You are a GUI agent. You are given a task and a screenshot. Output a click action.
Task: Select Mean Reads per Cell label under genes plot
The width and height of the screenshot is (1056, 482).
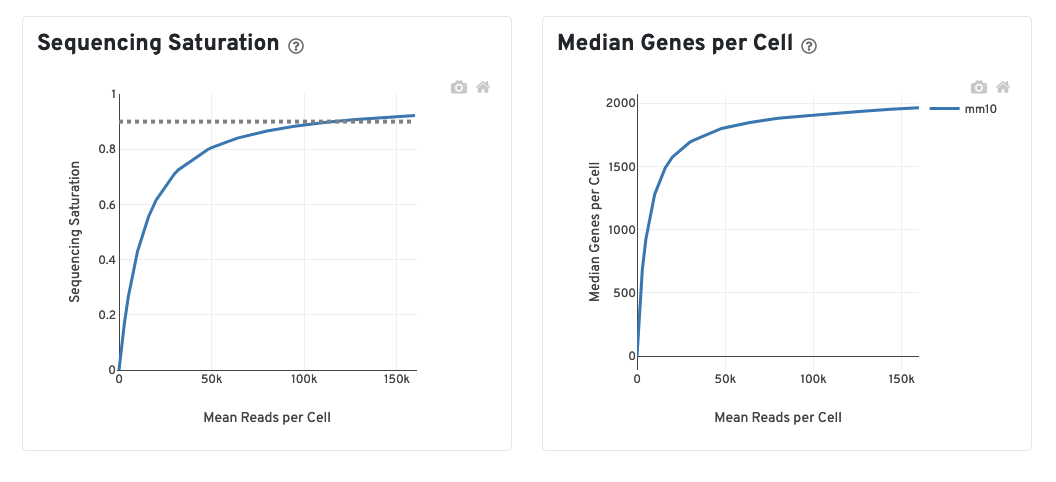click(x=778, y=417)
